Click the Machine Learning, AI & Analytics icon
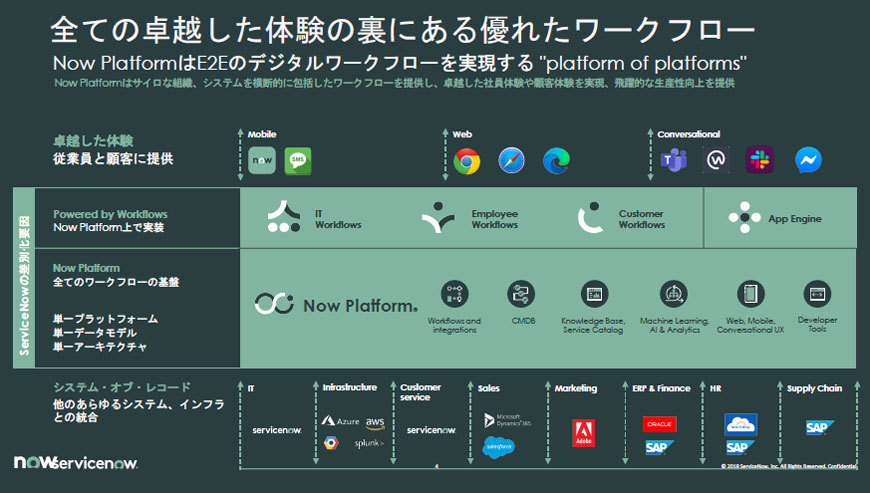The height and width of the screenshot is (493, 870). (674, 294)
